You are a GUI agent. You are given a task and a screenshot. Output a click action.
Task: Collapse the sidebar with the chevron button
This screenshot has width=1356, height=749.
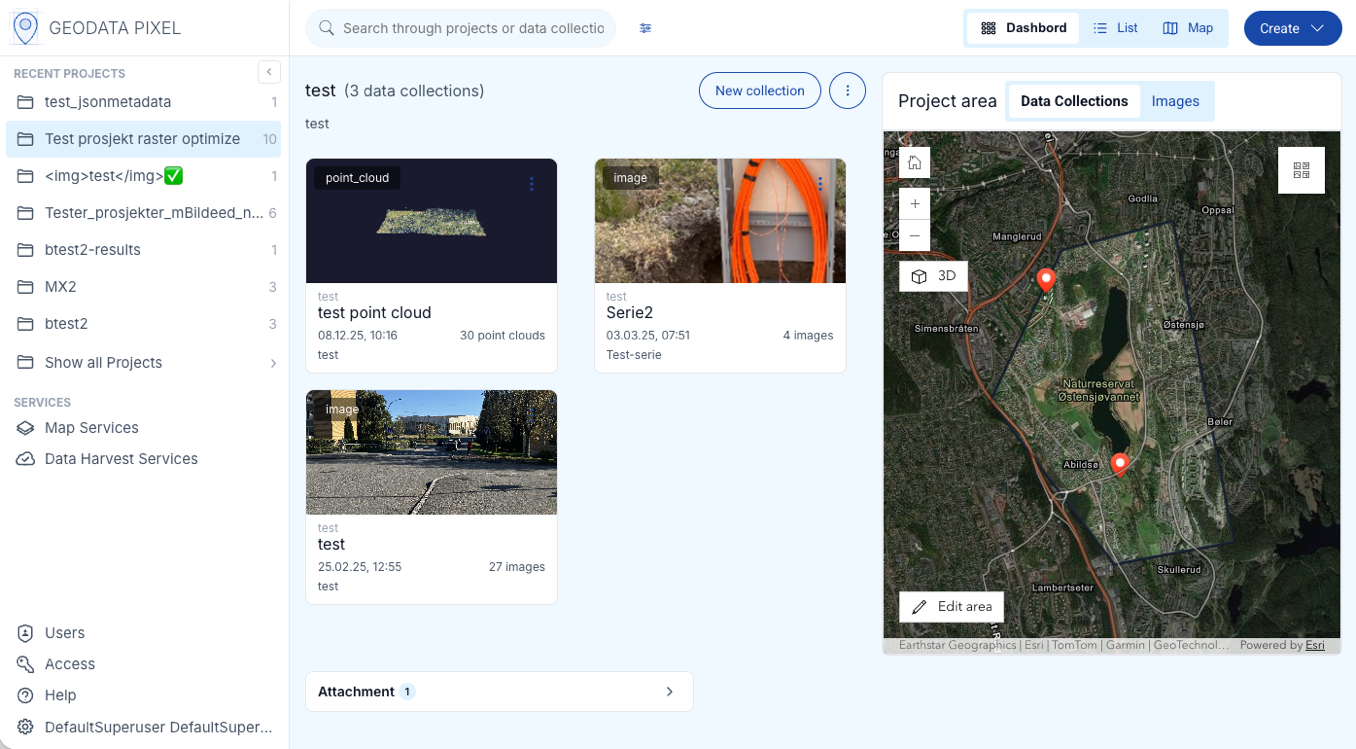(x=269, y=72)
